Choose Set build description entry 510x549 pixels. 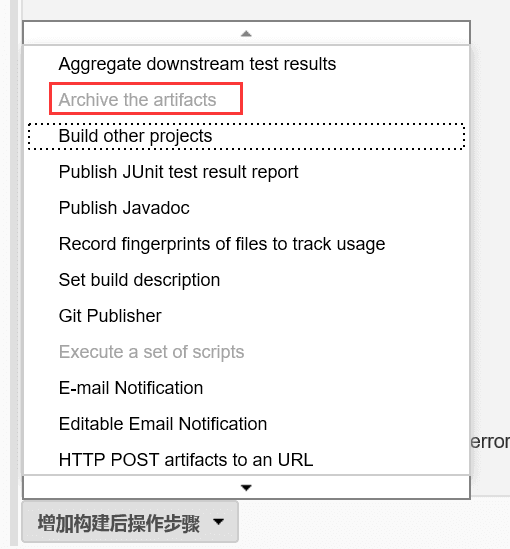[139, 280]
